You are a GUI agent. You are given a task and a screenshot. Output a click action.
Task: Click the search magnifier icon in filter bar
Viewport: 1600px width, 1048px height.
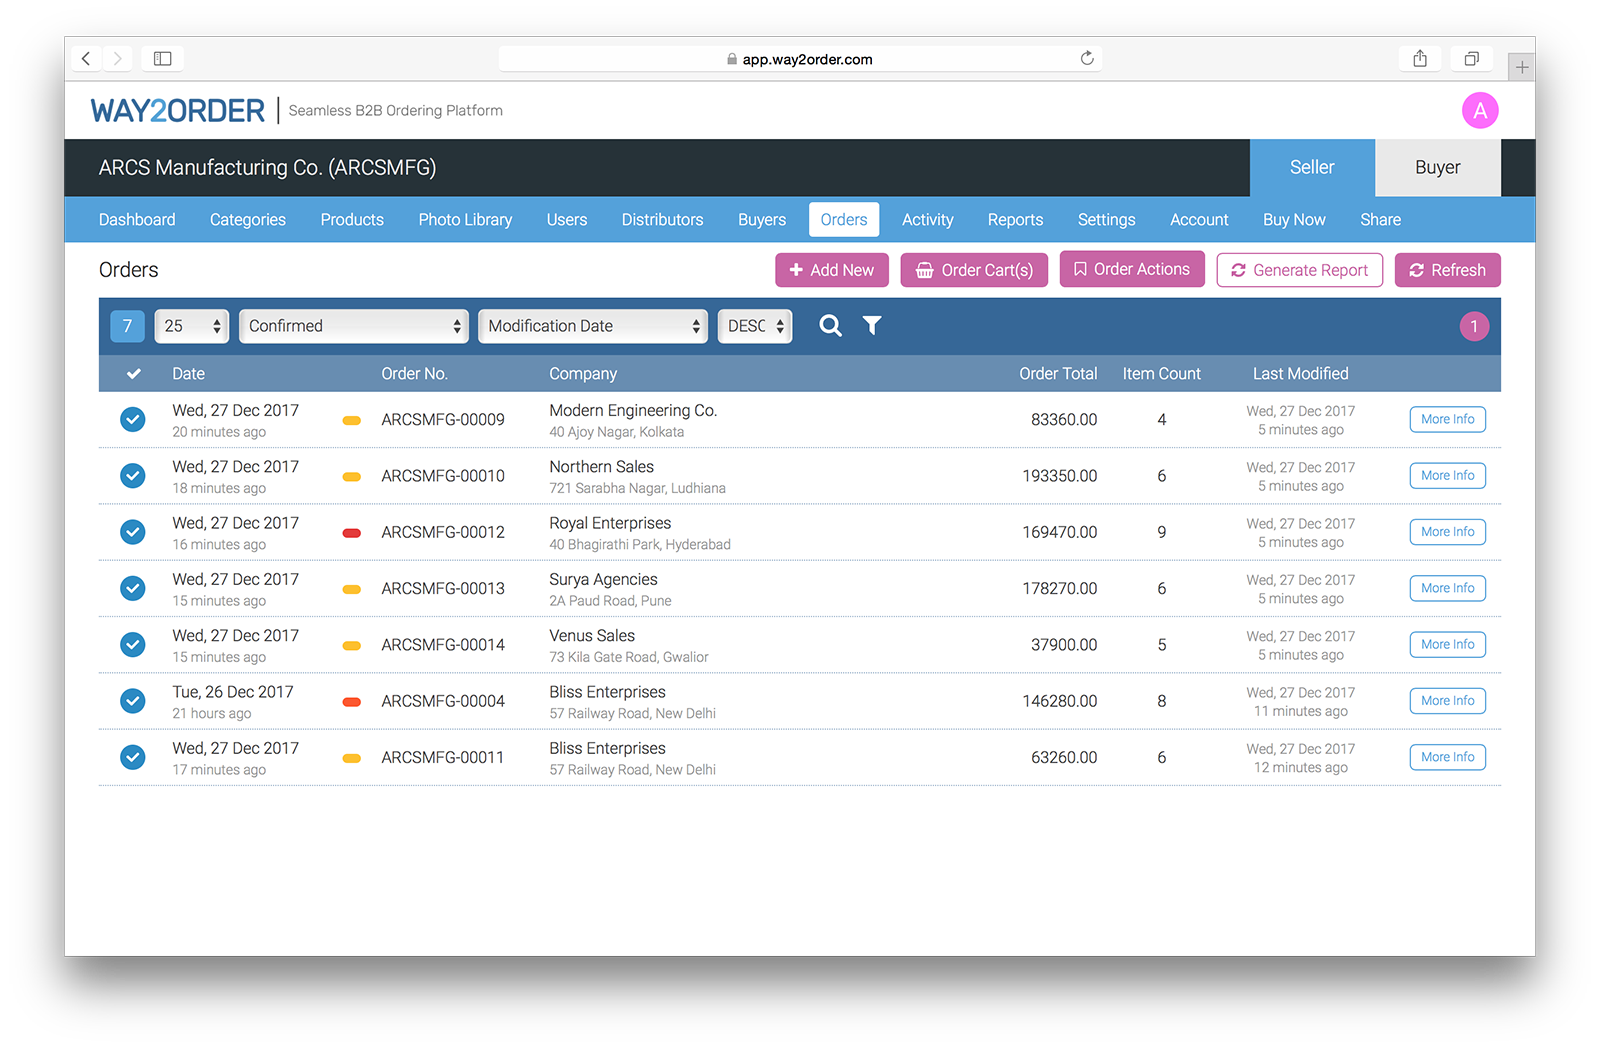[830, 326]
